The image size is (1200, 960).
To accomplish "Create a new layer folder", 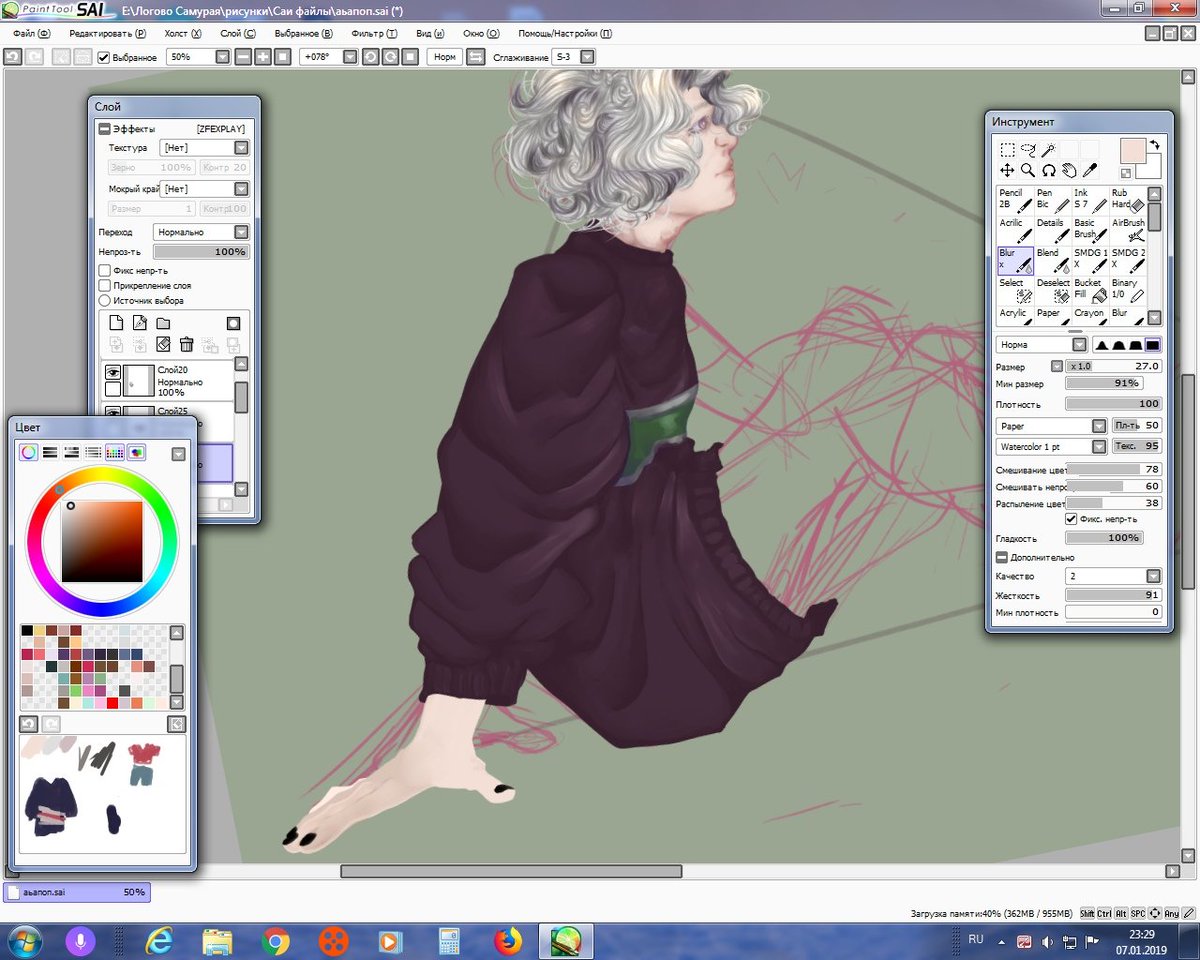I will point(162,323).
